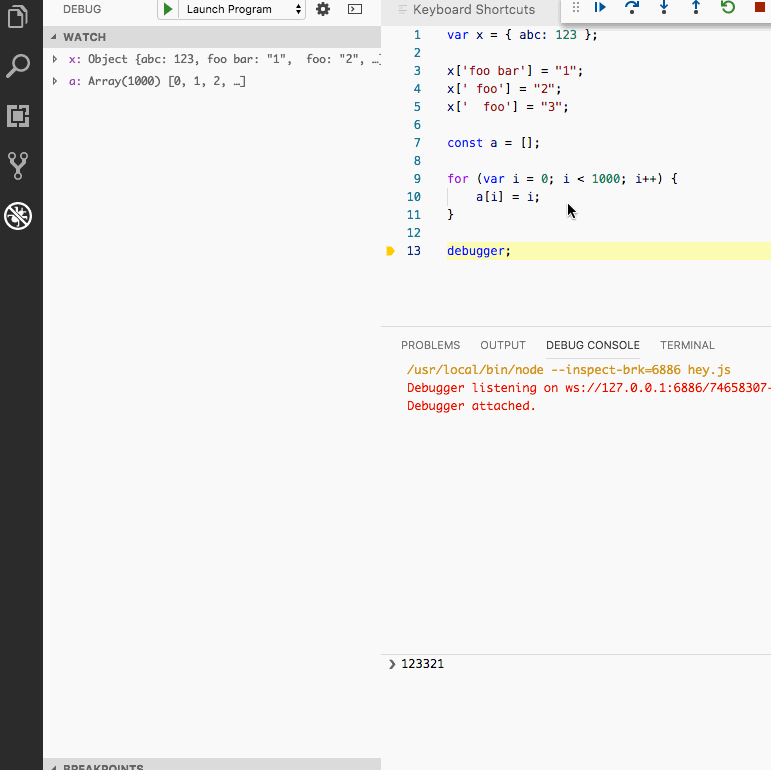
Task: Open the Source Control view
Action: coord(18,166)
